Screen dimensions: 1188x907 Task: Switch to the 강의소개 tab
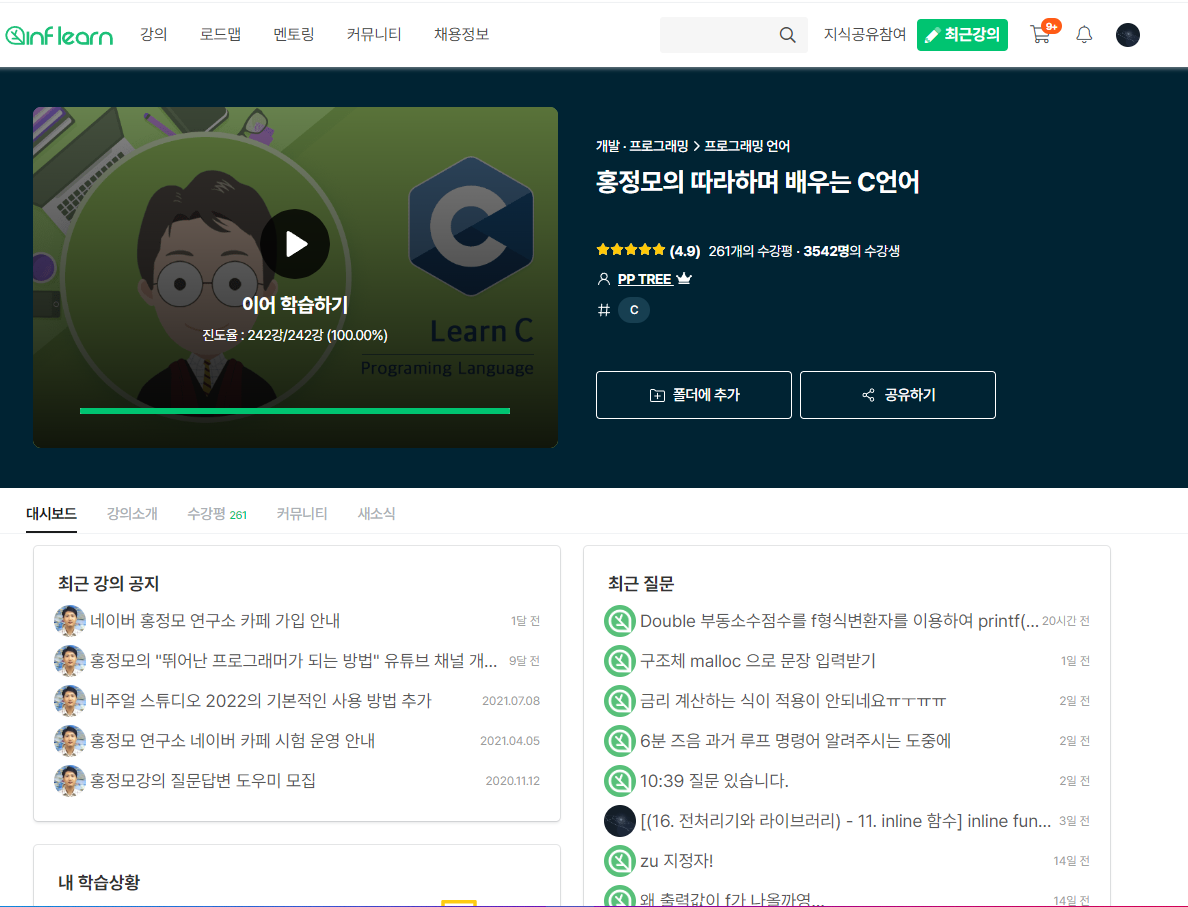coord(132,514)
